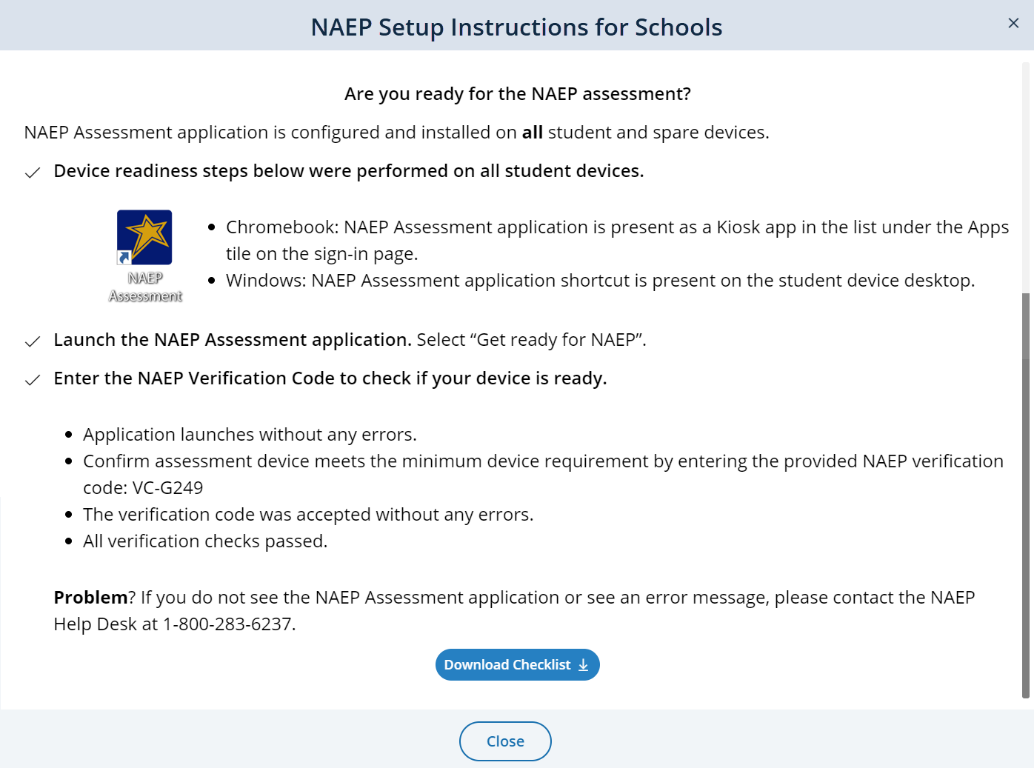1034x768 pixels.
Task: Click the checkmark beside "Launch the NAEP Assessment application"
Action: click(33, 342)
